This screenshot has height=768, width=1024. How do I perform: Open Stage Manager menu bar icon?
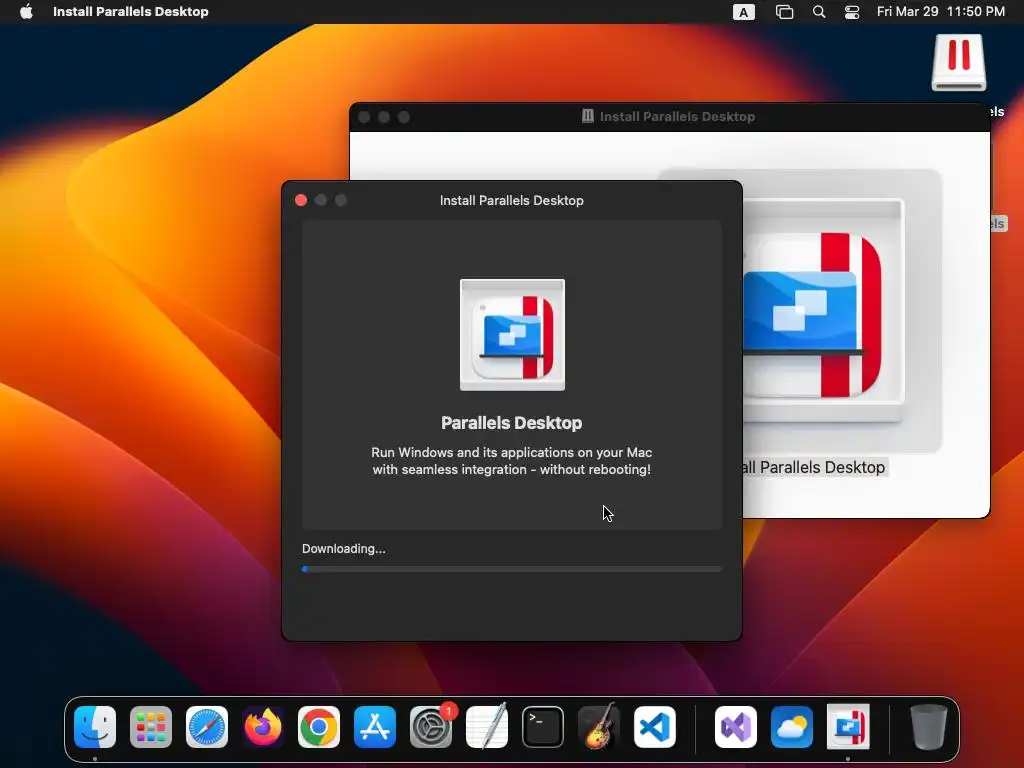(784, 12)
